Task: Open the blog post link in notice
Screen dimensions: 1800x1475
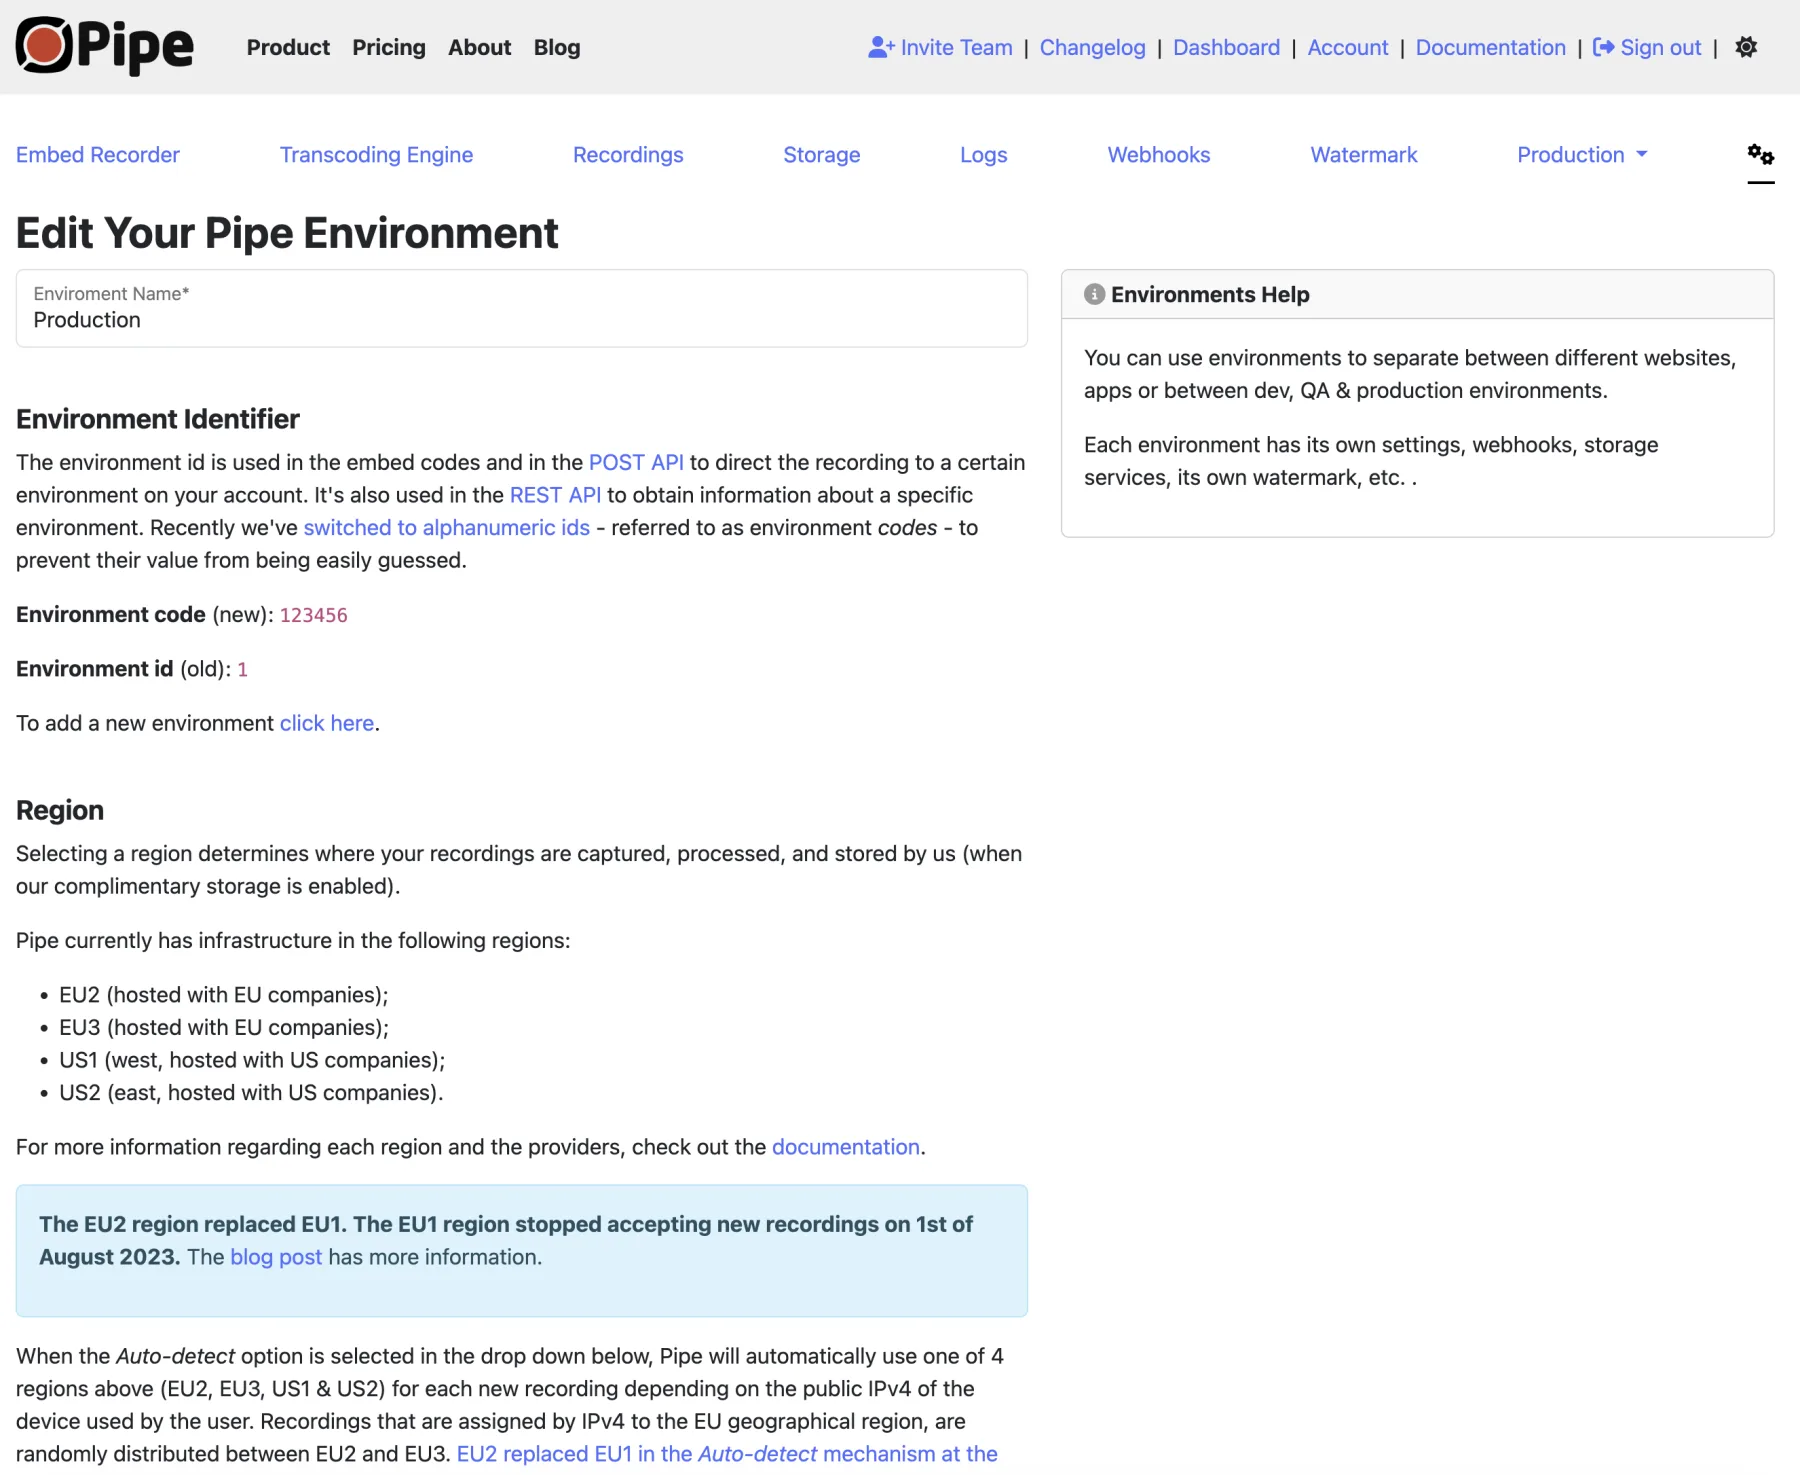Action: [276, 1257]
